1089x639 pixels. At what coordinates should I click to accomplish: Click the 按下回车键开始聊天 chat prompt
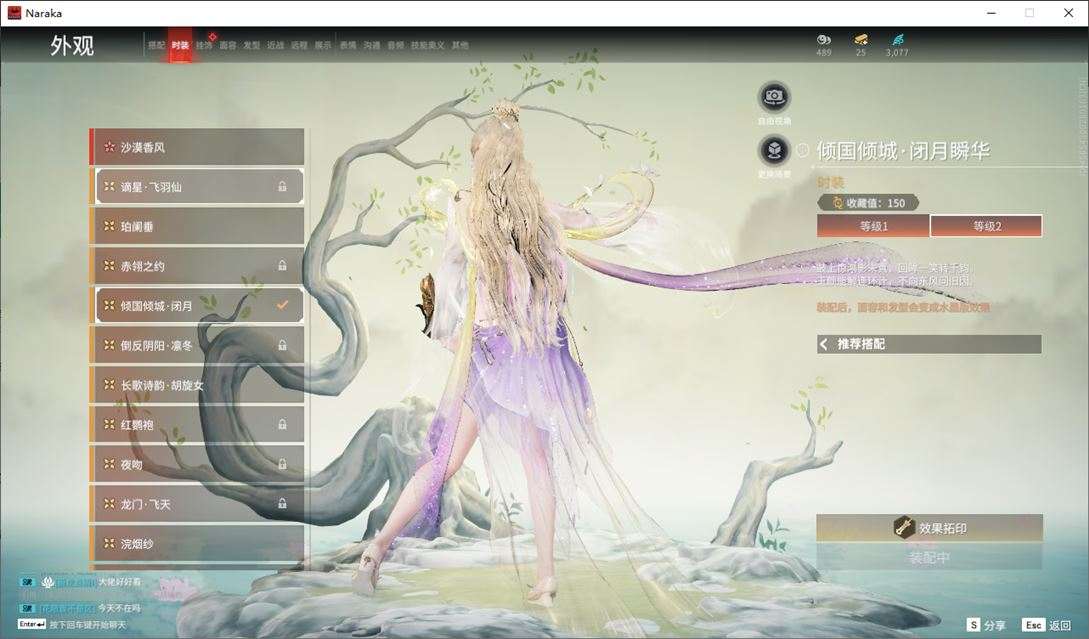(88, 624)
